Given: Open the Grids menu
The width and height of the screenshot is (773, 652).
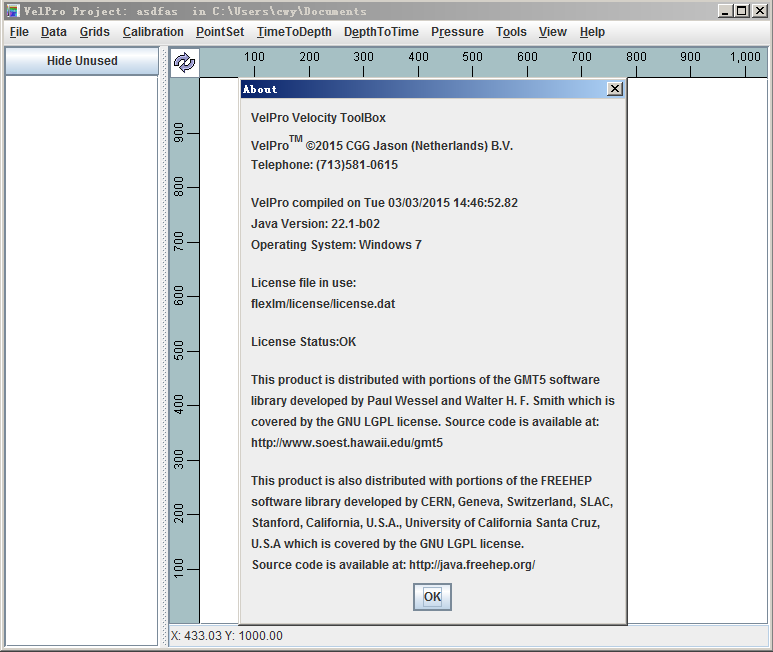Looking at the screenshot, I should (x=95, y=32).
